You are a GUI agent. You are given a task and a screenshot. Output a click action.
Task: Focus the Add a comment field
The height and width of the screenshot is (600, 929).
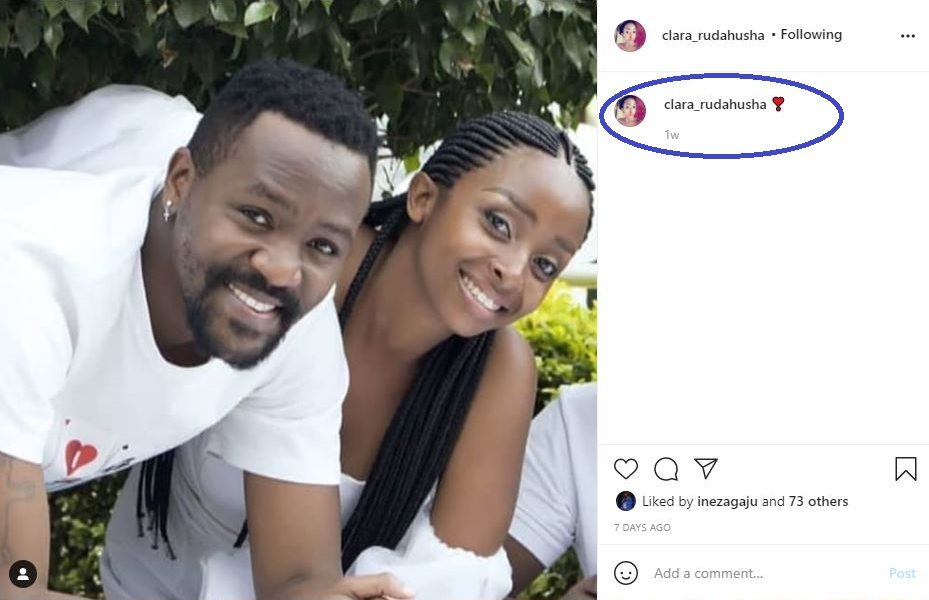(764, 573)
